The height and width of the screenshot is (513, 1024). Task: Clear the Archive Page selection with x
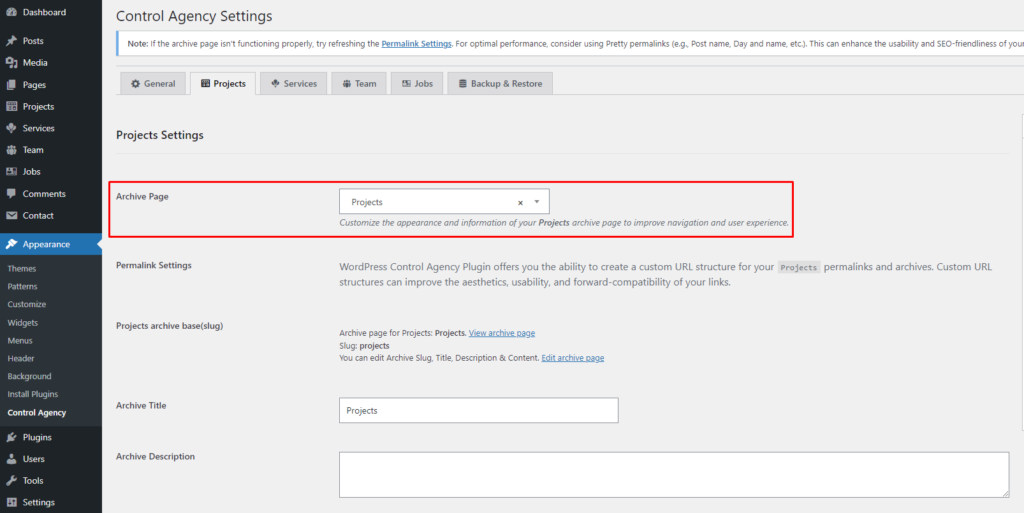tap(520, 202)
